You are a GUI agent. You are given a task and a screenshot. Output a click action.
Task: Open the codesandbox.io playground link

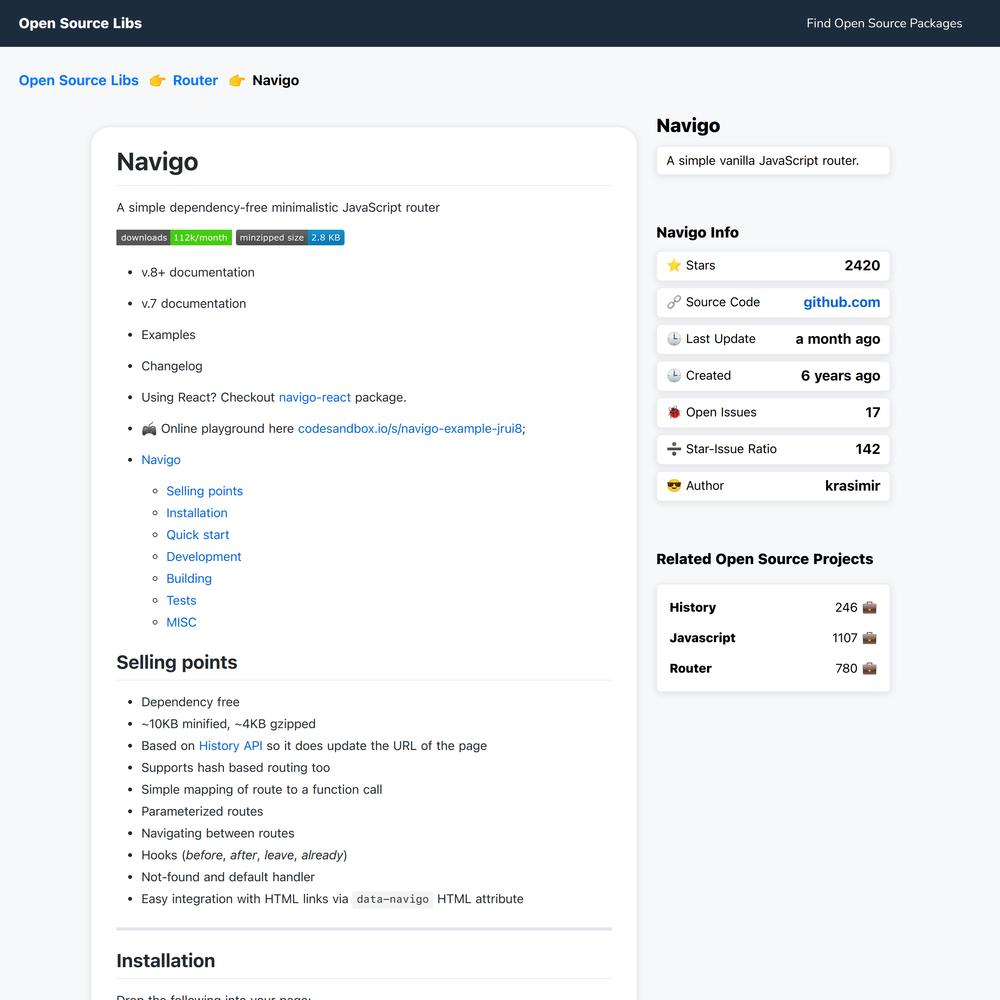pos(409,429)
